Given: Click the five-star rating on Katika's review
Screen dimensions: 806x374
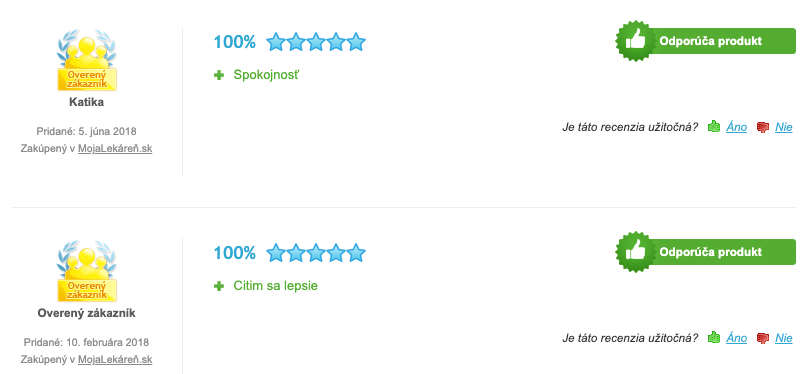Looking at the screenshot, I should [x=316, y=42].
